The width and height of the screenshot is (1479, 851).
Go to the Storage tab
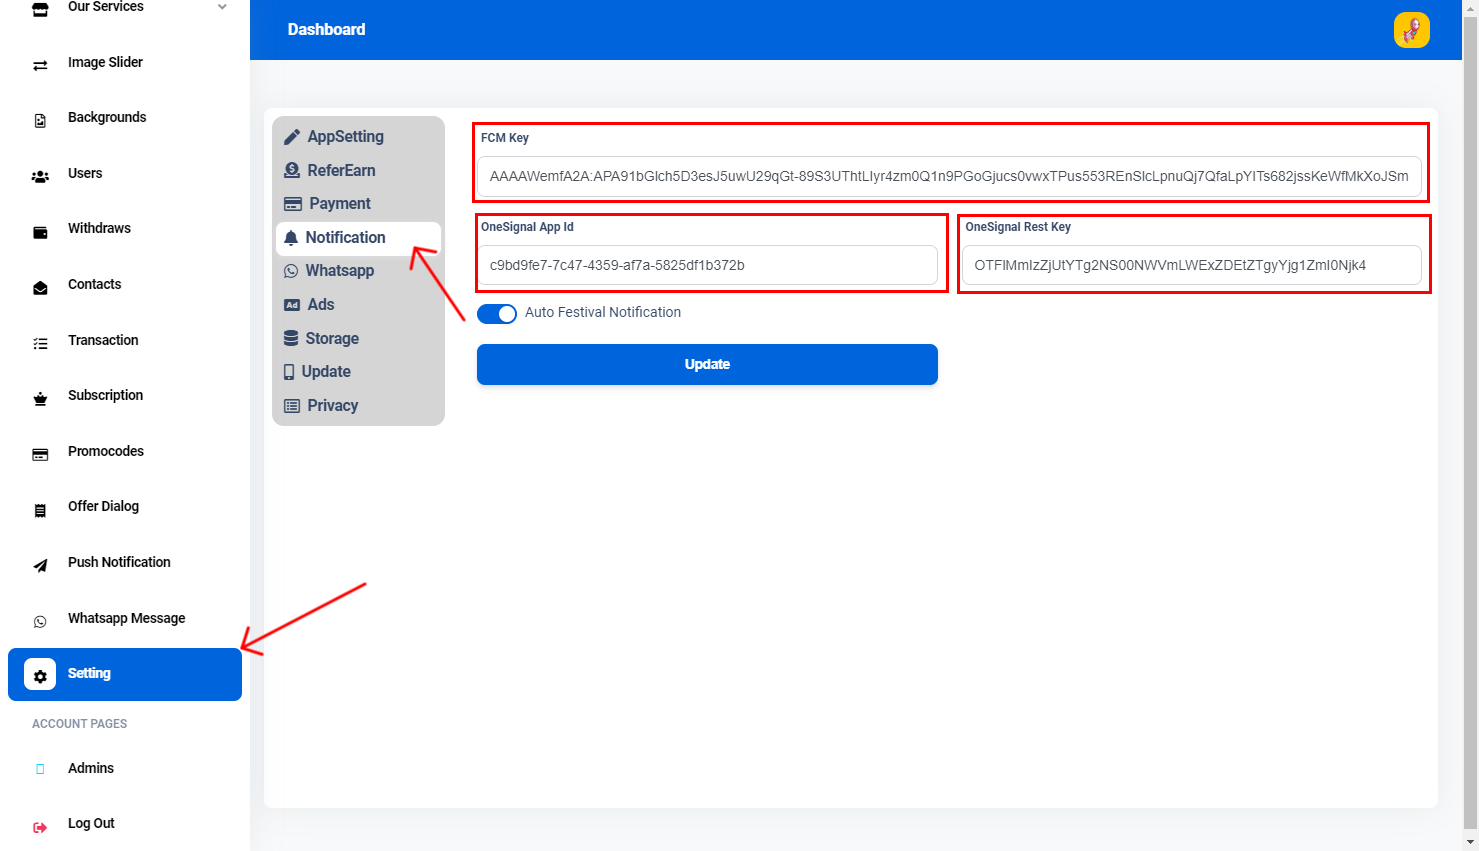[x=358, y=339]
